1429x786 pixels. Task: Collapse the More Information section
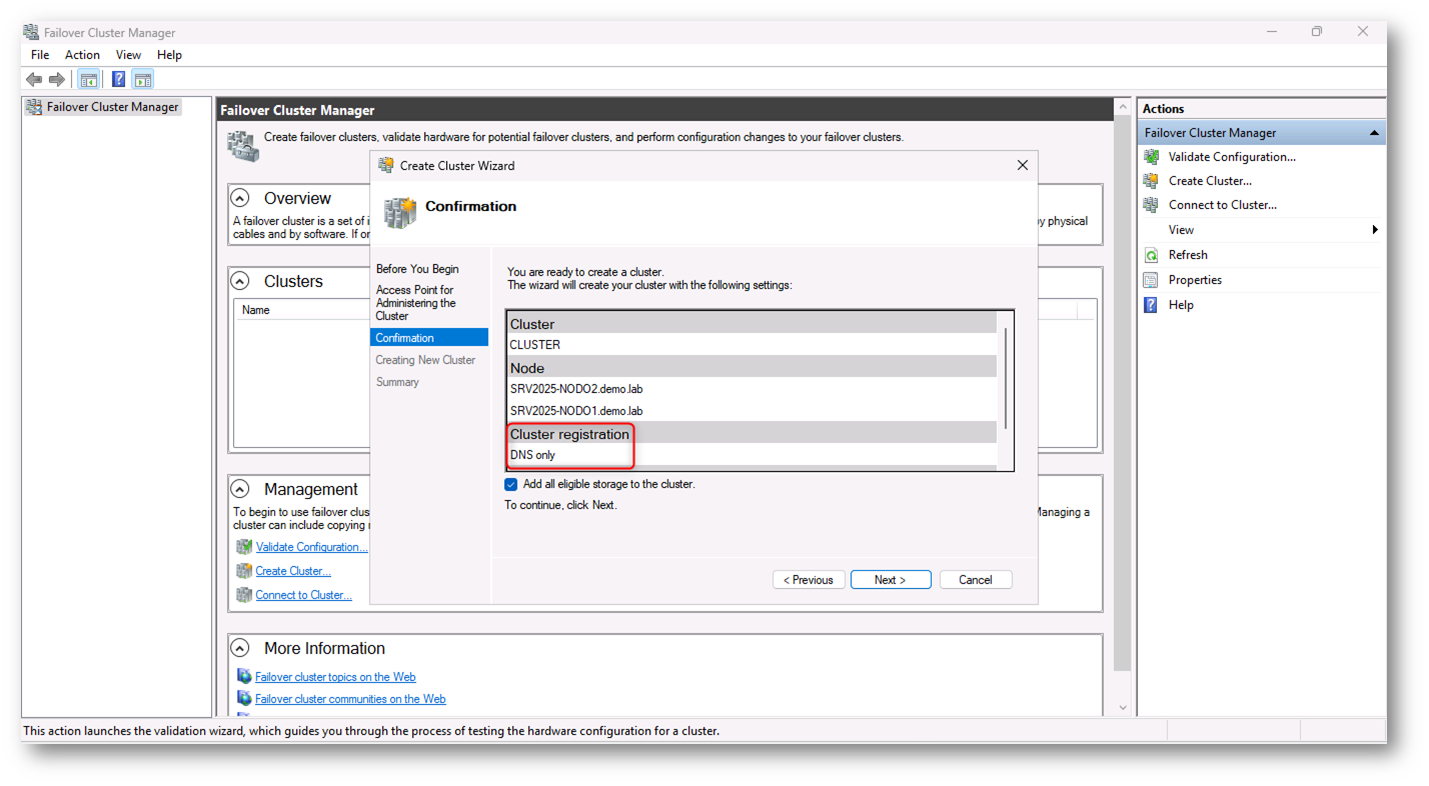[x=240, y=648]
